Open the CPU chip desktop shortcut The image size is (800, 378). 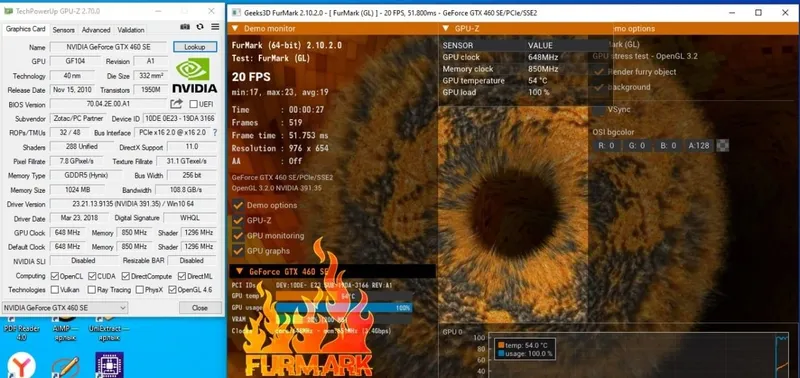(109, 365)
